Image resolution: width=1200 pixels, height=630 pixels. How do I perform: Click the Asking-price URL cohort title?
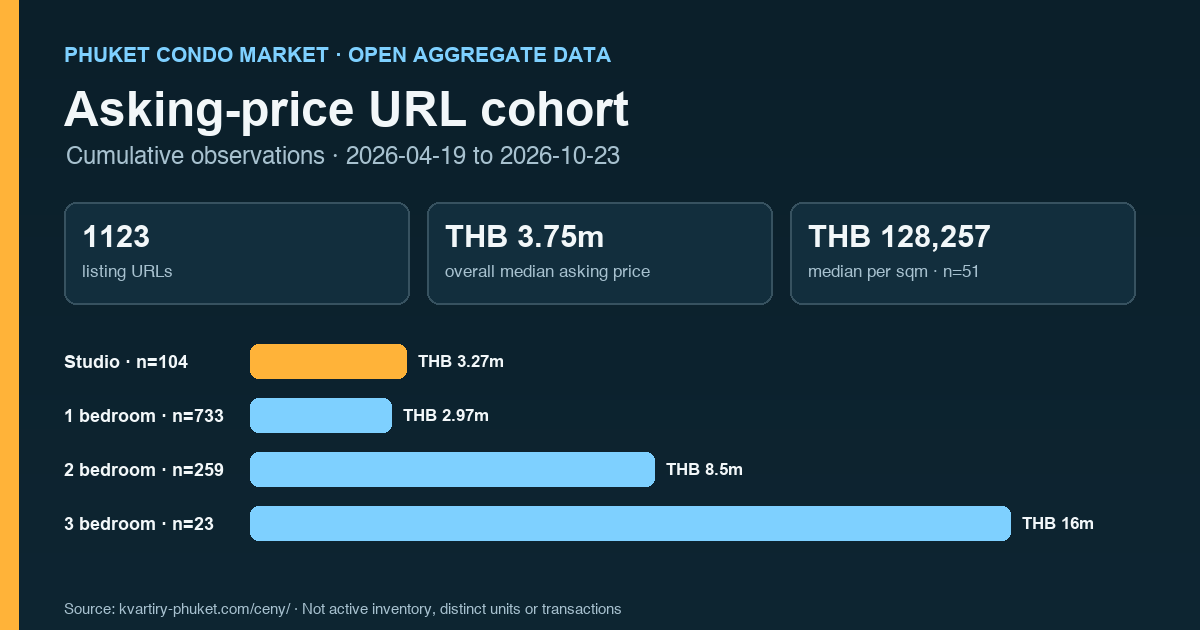[x=346, y=109]
